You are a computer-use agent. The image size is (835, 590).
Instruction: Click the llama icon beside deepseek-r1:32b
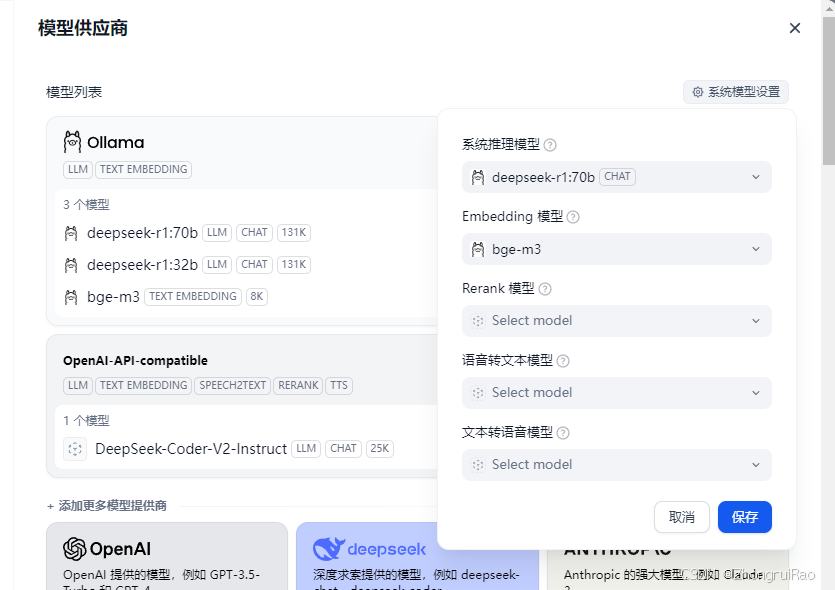(71, 265)
